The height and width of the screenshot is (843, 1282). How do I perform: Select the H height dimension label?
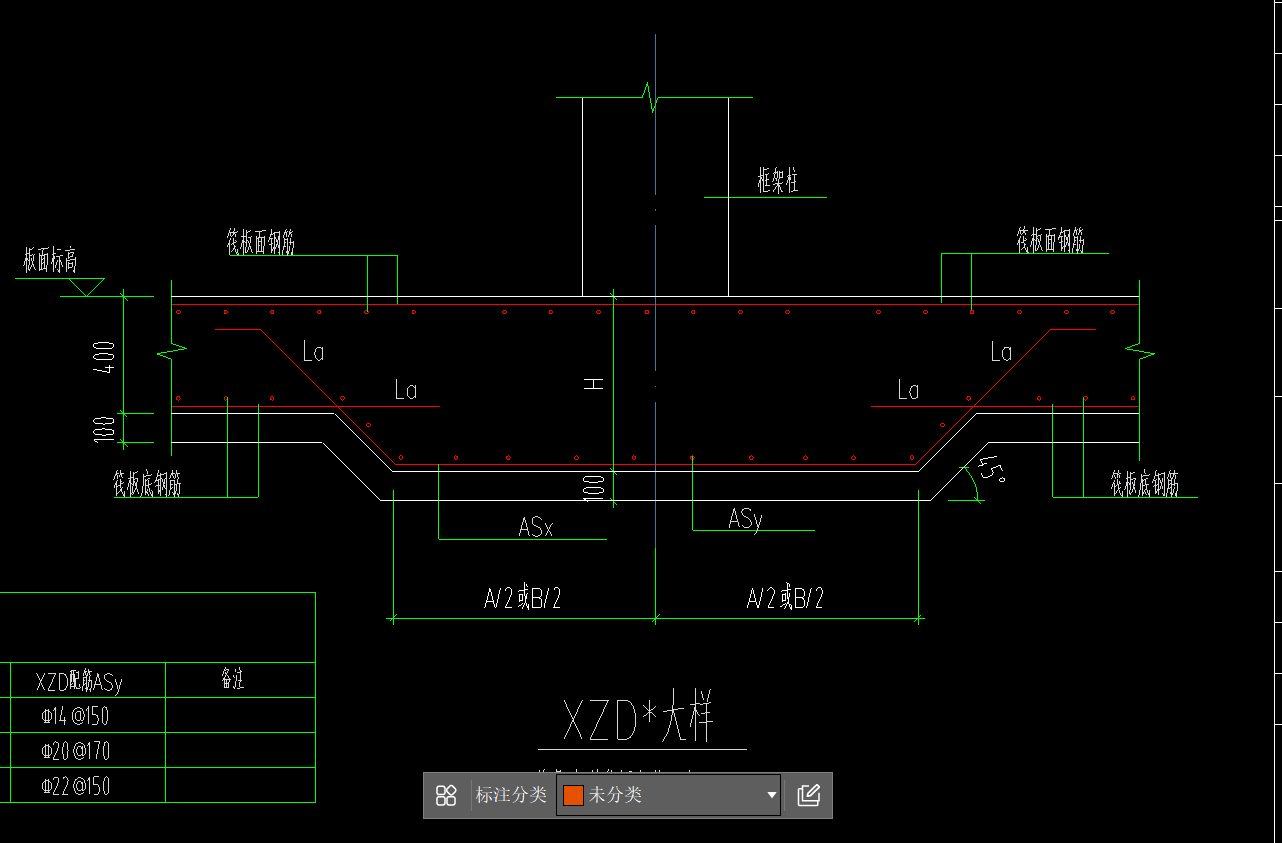[595, 383]
